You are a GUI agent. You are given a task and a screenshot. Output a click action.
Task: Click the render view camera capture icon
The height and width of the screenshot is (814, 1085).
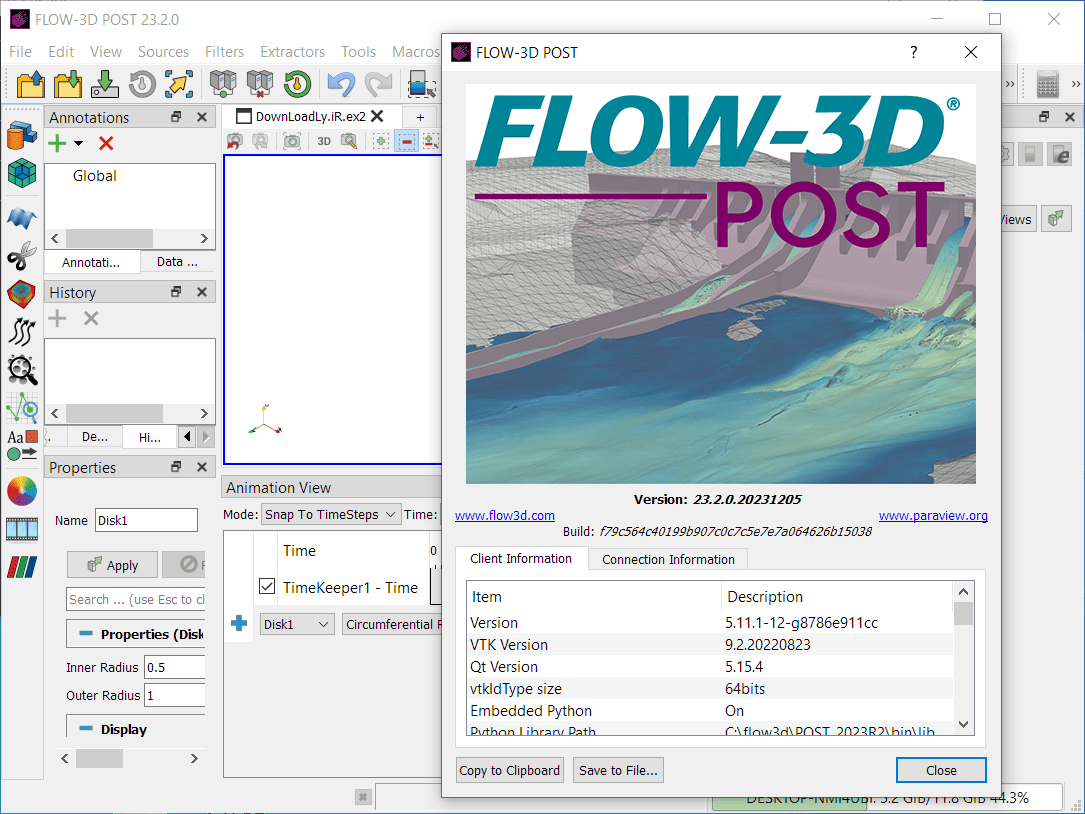pyautogui.click(x=292, y=141)
